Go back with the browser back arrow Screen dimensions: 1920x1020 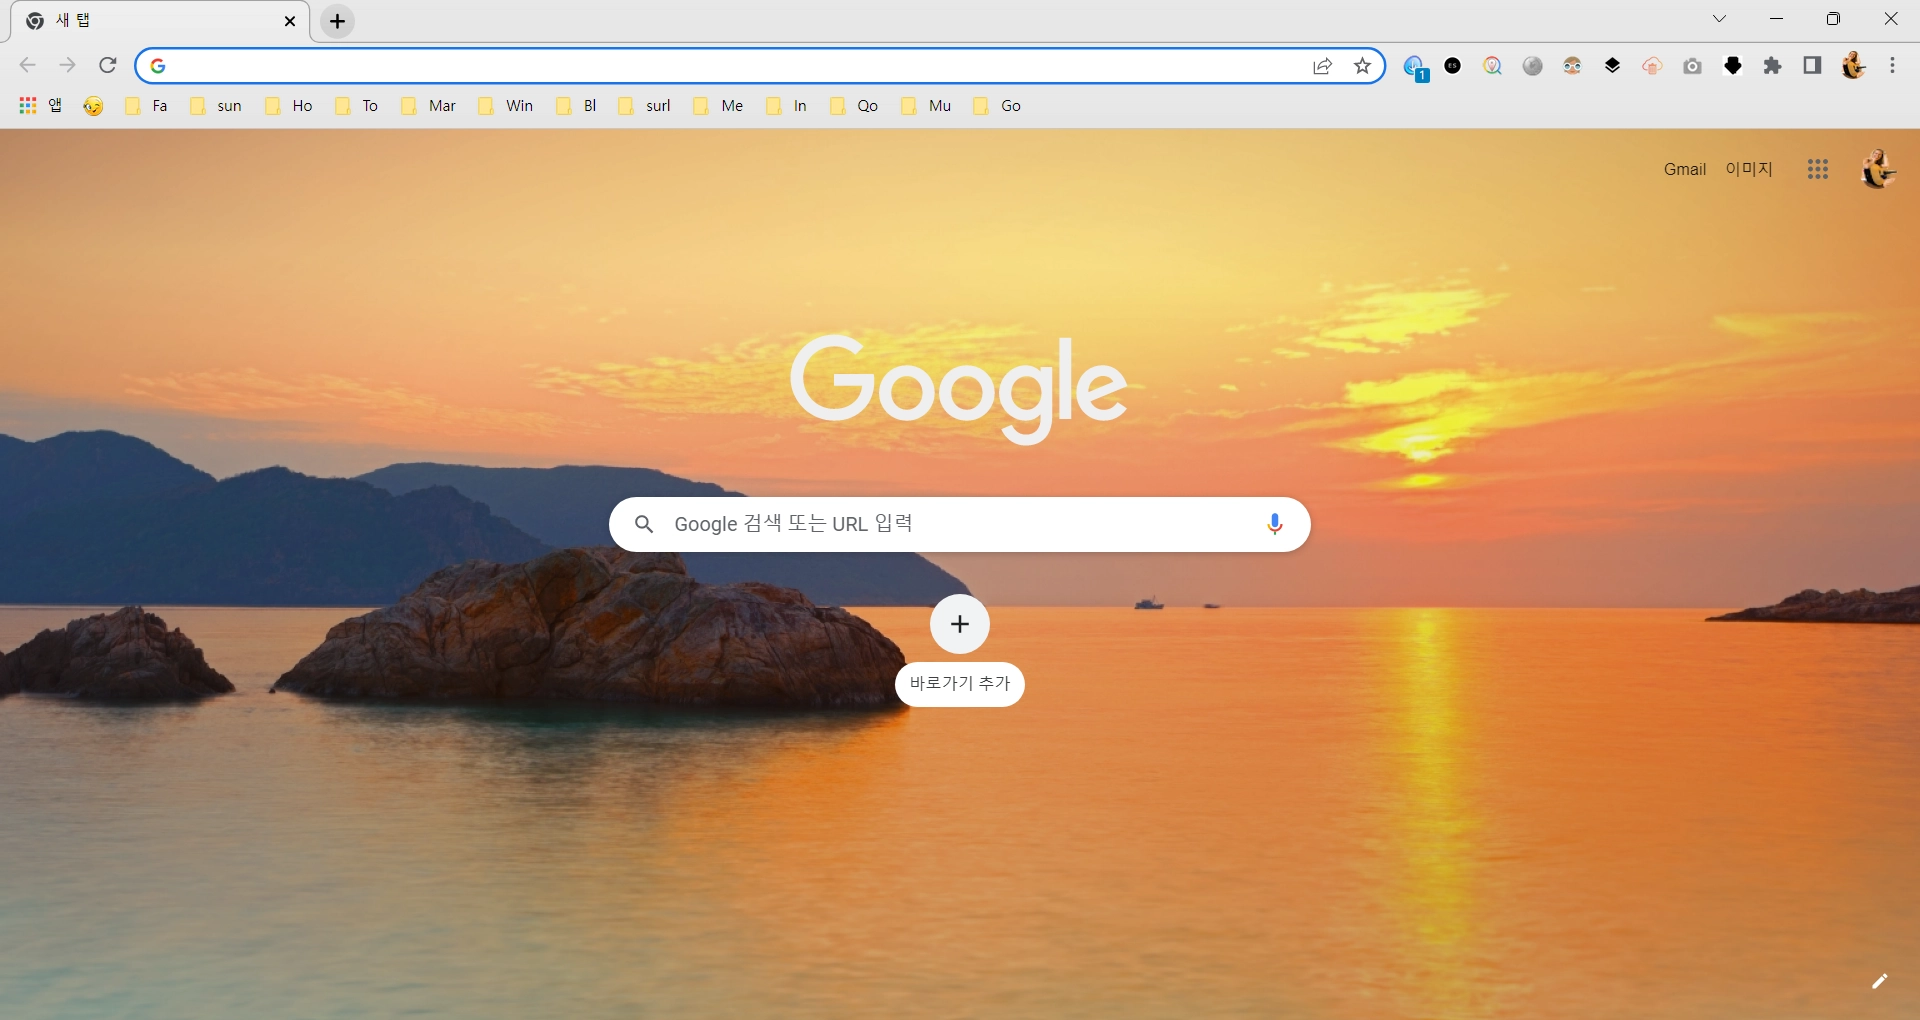pos(27,66)
